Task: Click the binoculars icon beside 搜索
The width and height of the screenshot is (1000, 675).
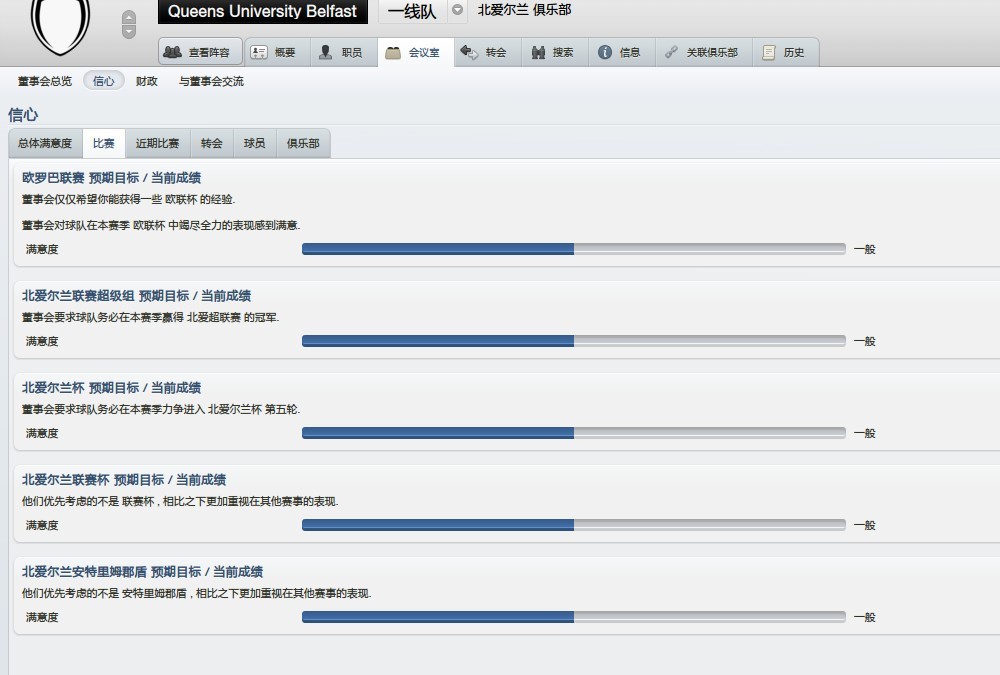Action: (538, 52)
